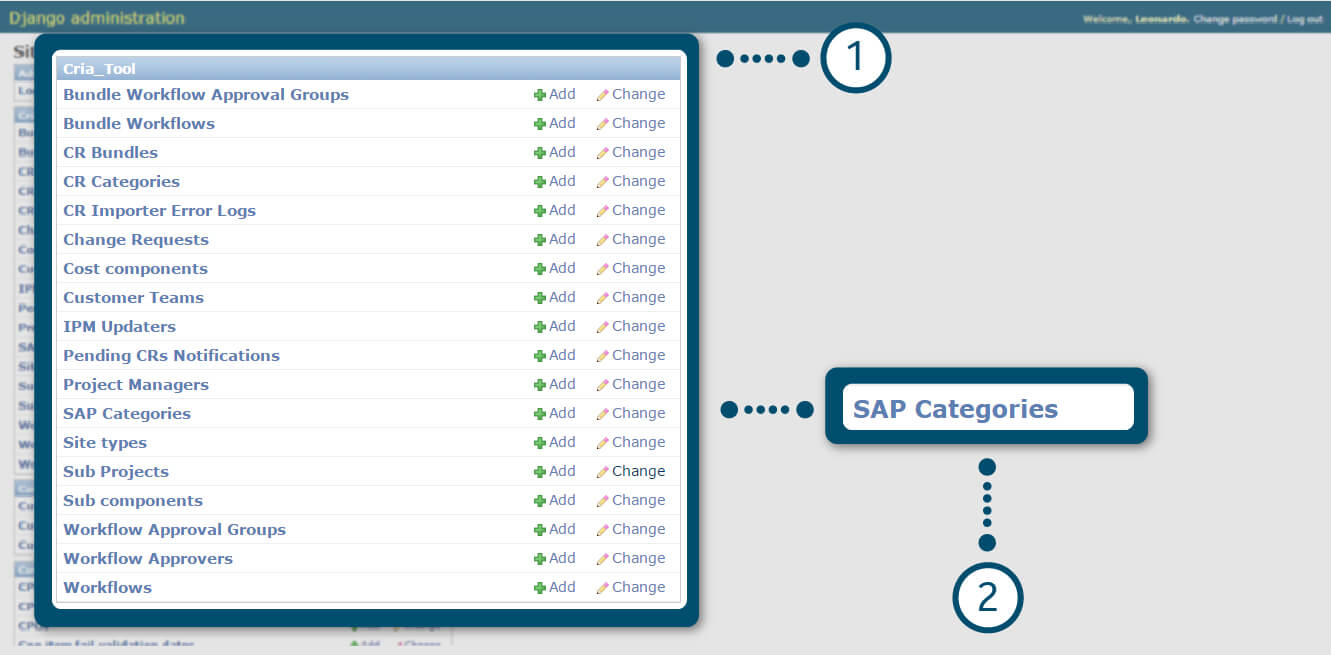
Task: Click pencil icon for Project Managers
Action: point(602,385)
